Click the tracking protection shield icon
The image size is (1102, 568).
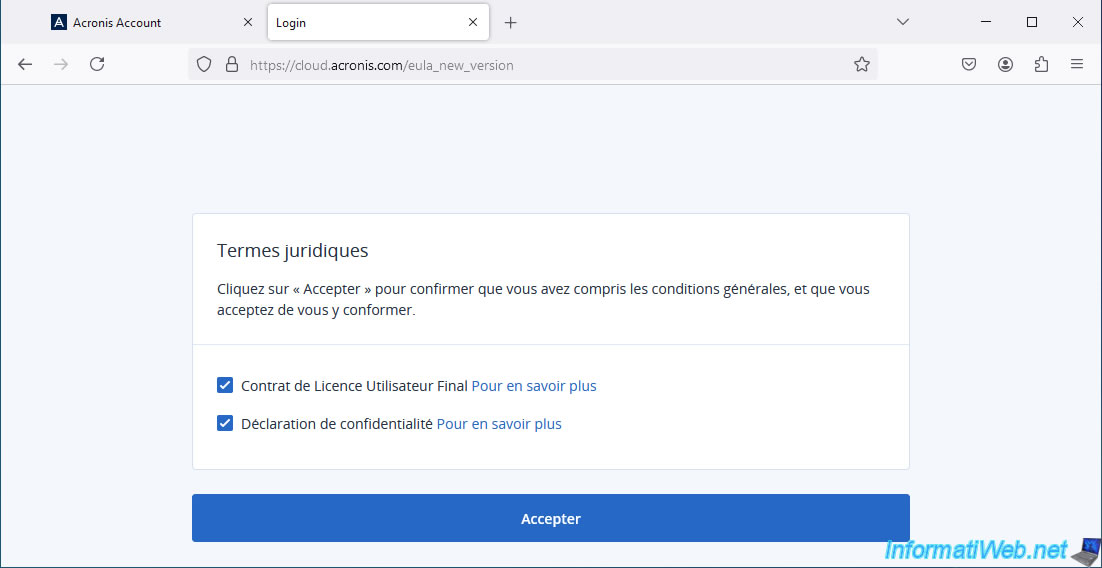point(204,64)
